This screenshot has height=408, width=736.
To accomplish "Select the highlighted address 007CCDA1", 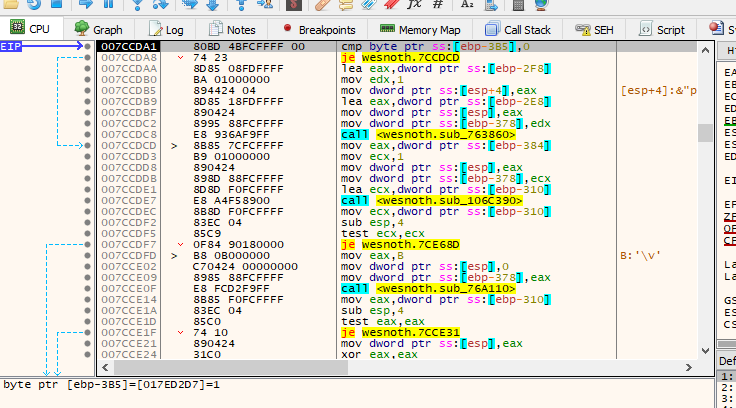I will click(x=128, y=46).
